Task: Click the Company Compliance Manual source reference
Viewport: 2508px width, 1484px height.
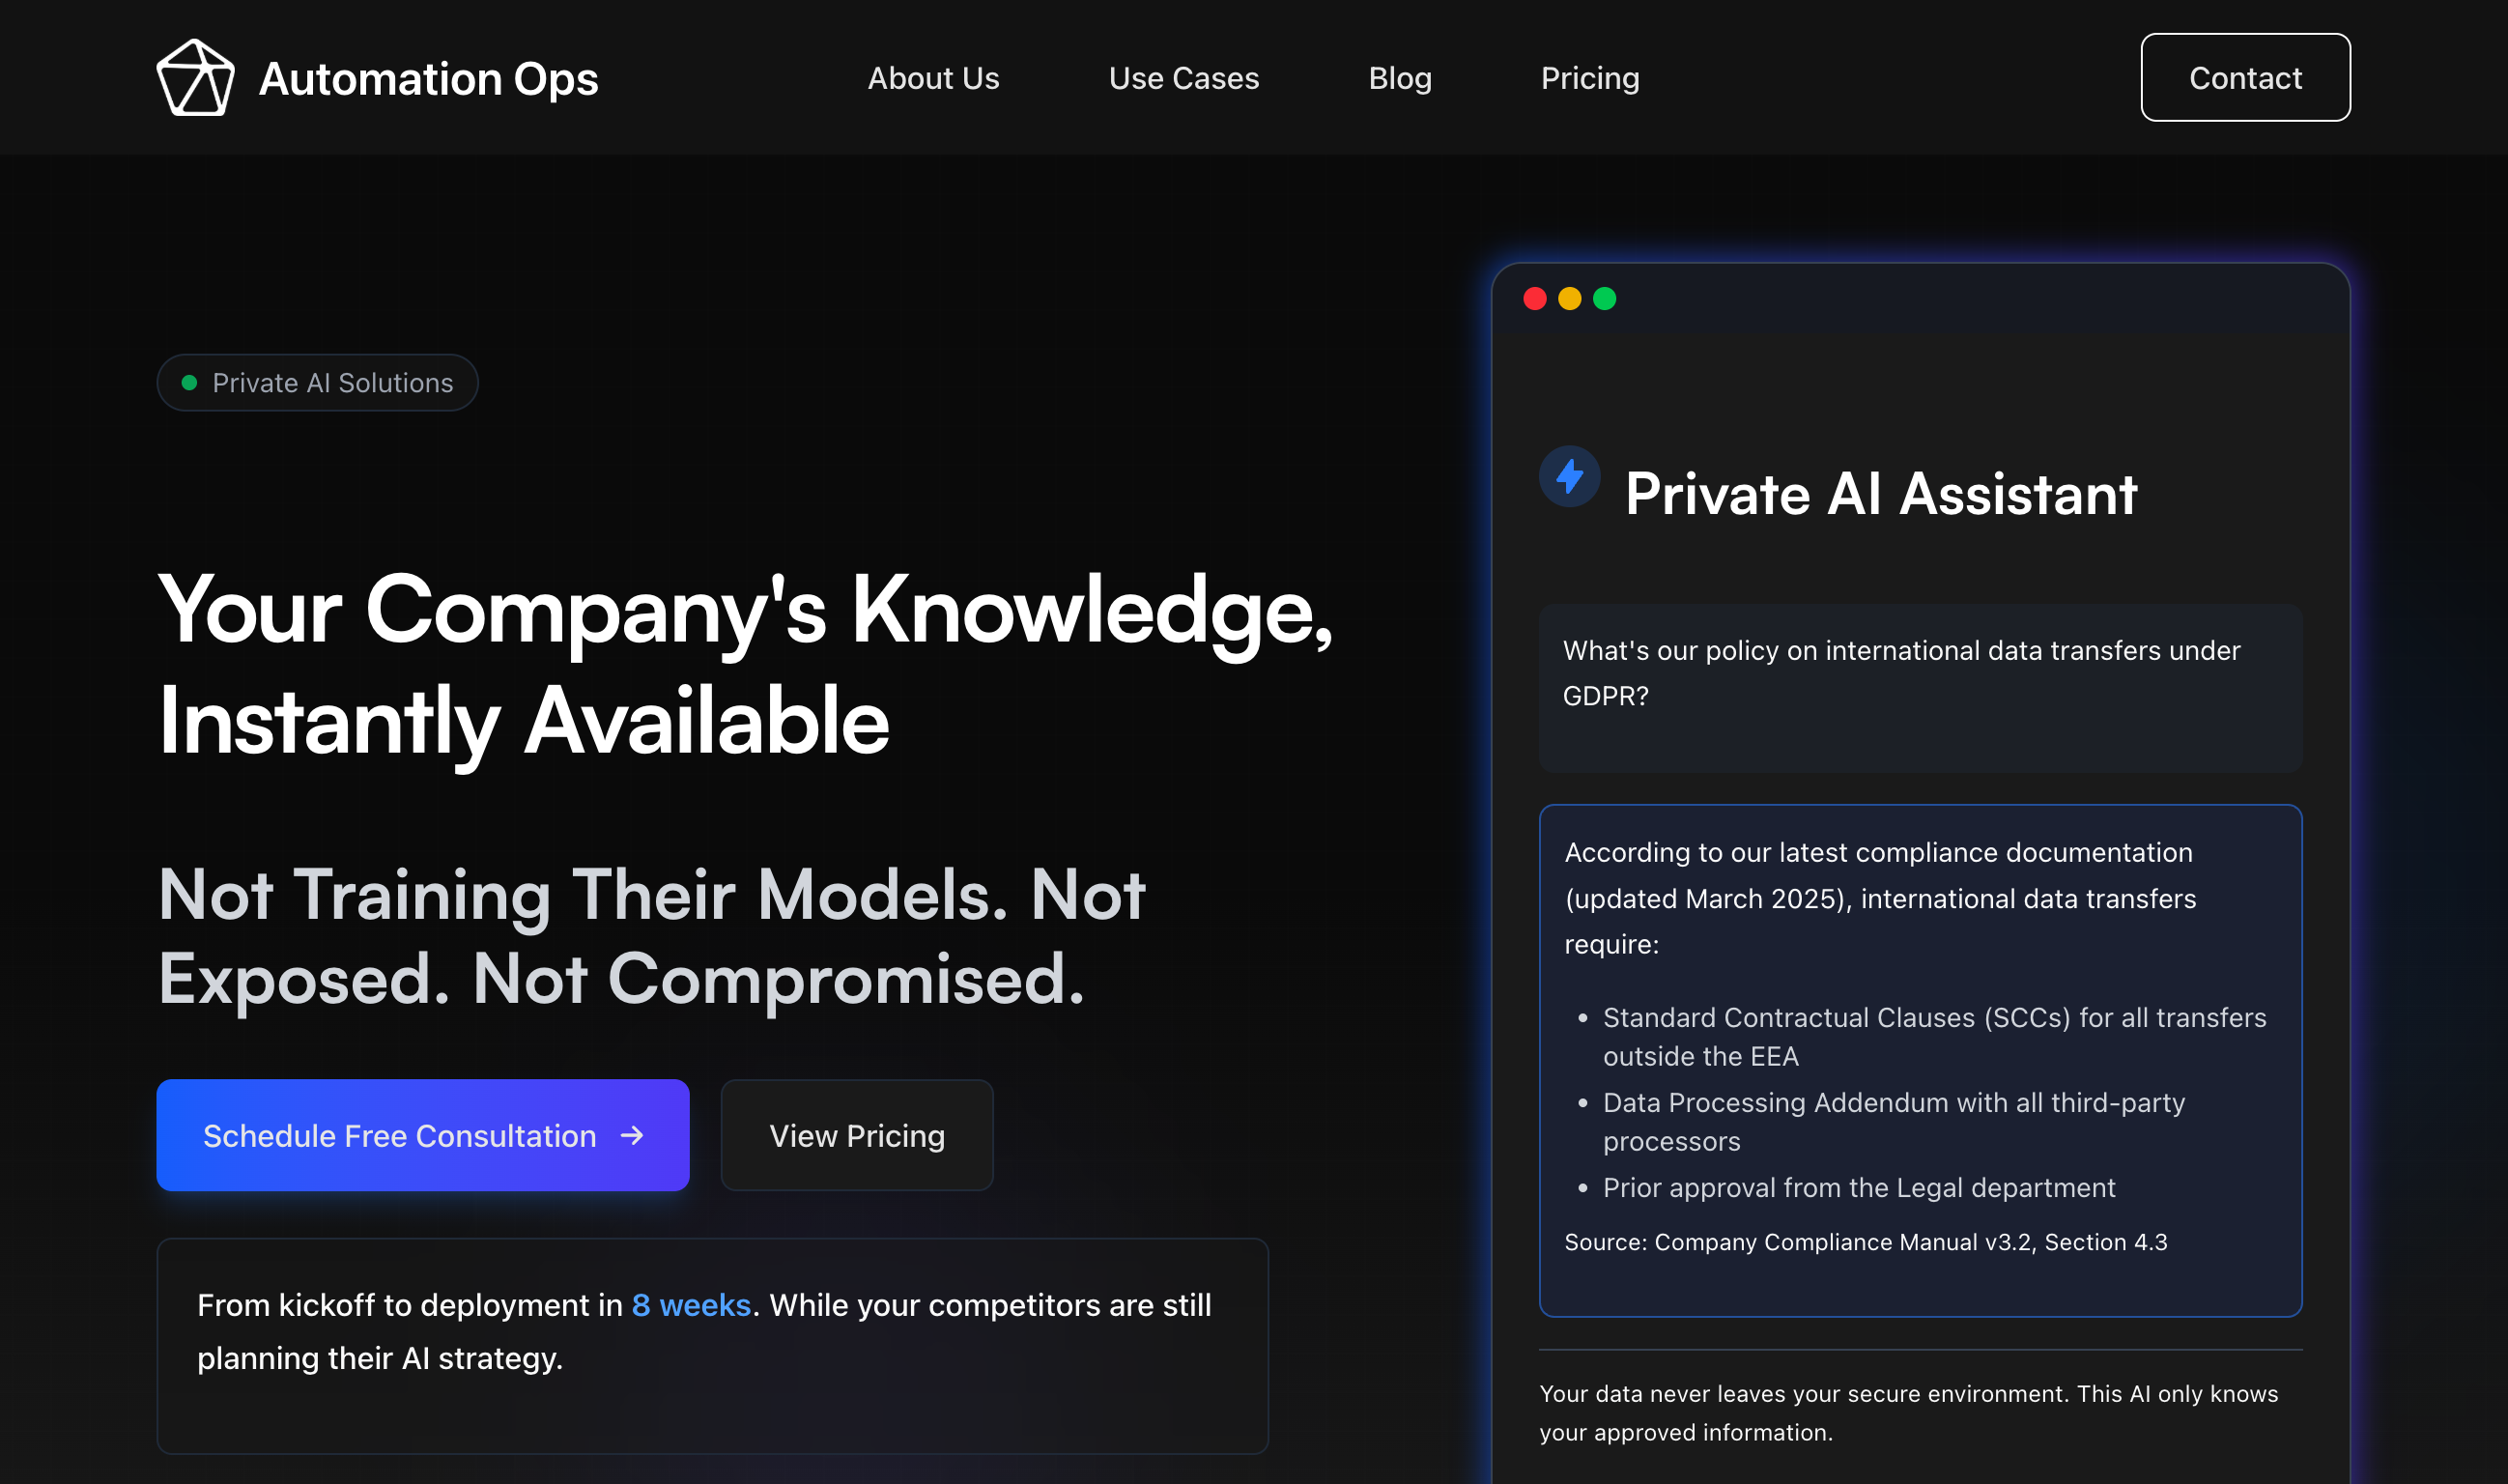Action: coord(1864,1242)
